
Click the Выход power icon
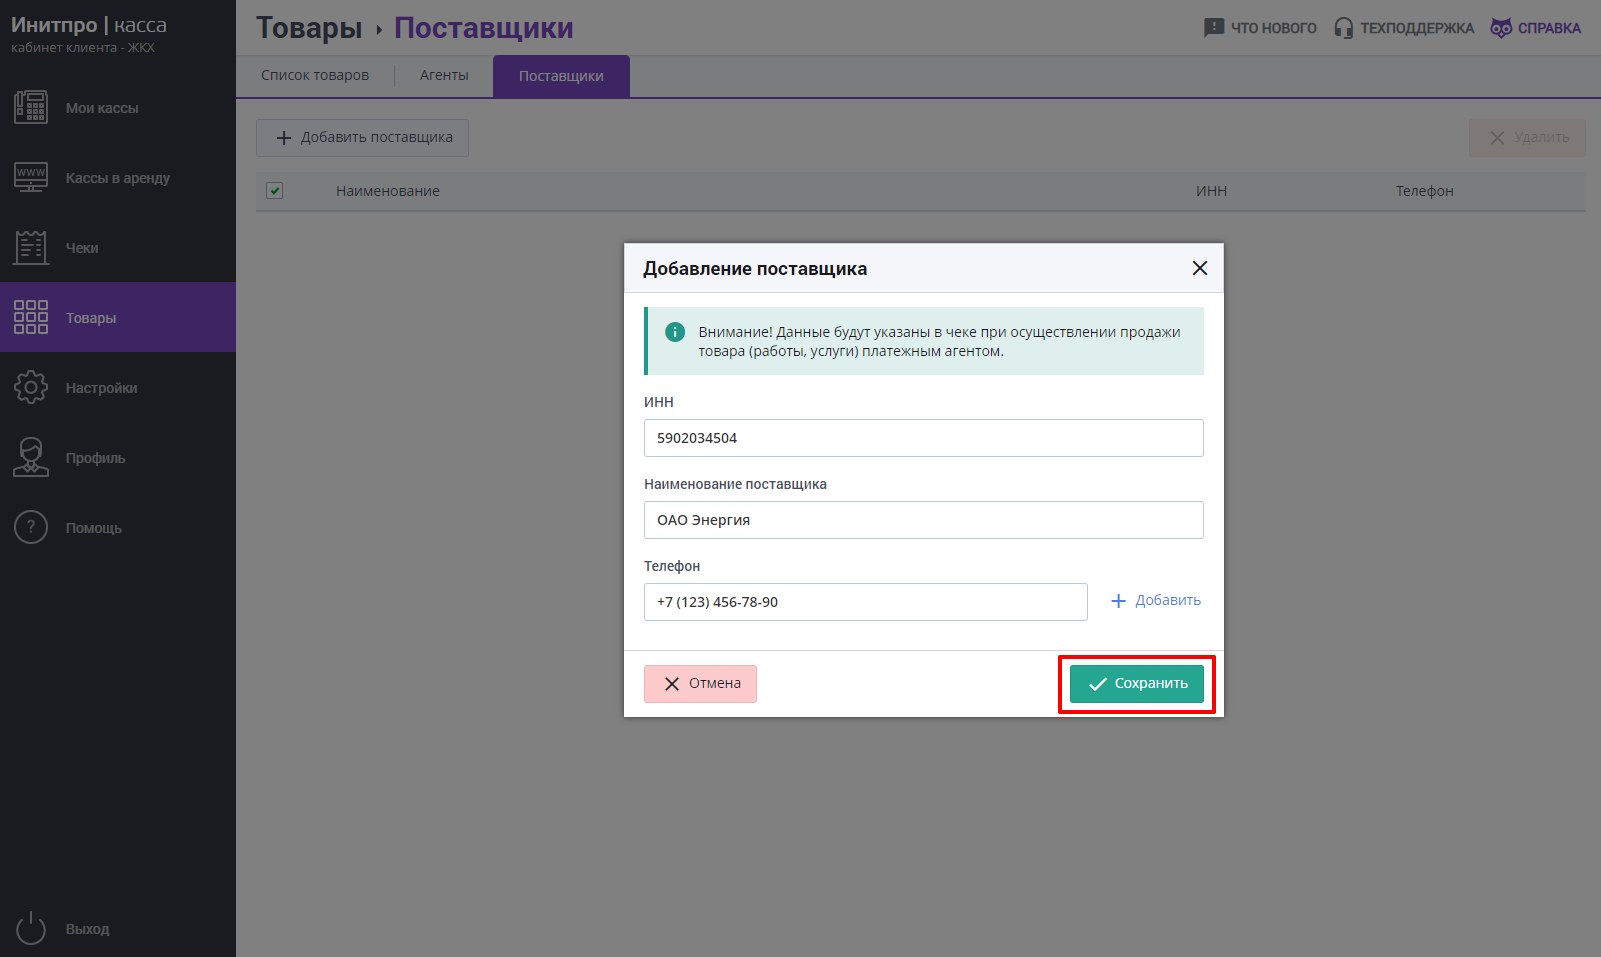[x=31, y=928]
